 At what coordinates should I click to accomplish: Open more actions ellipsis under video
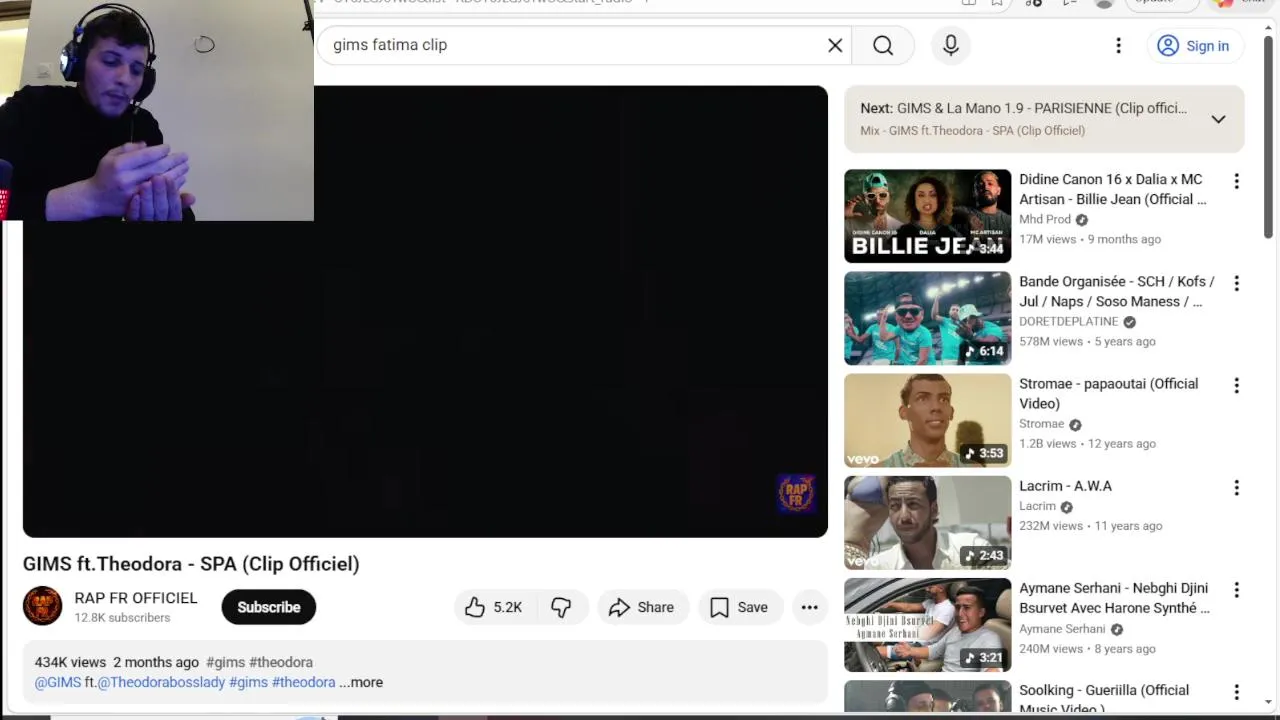coord(809,607)
